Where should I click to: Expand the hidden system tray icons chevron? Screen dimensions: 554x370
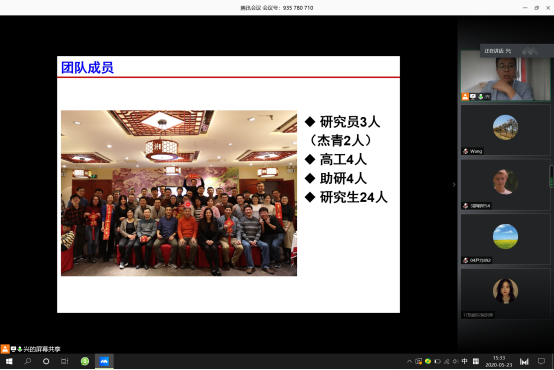(409, 361)
